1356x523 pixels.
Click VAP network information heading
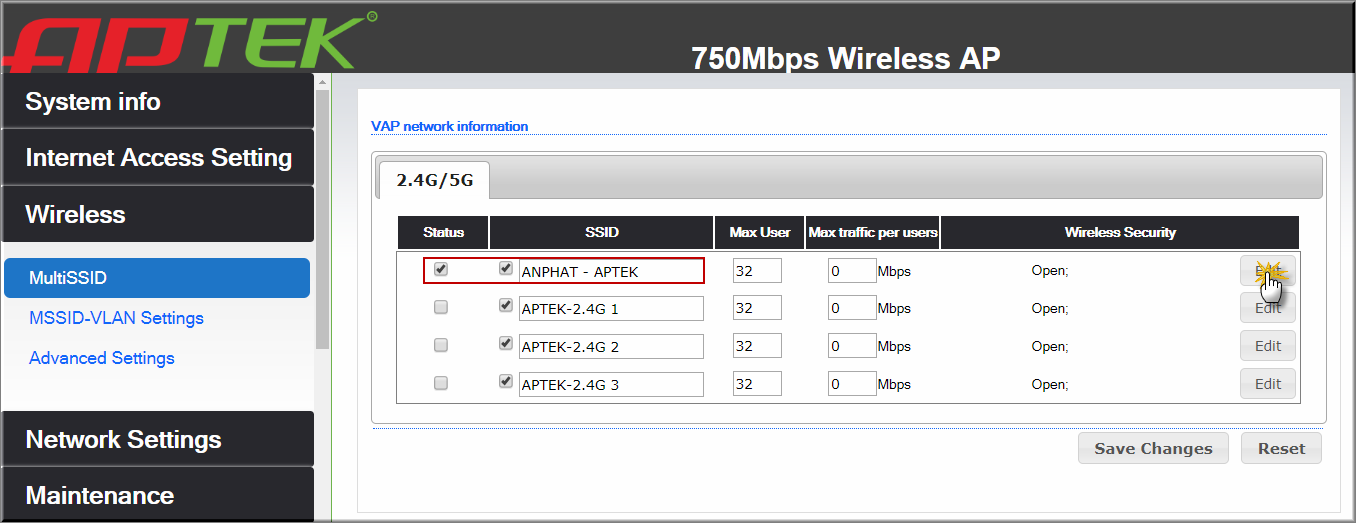449,126
